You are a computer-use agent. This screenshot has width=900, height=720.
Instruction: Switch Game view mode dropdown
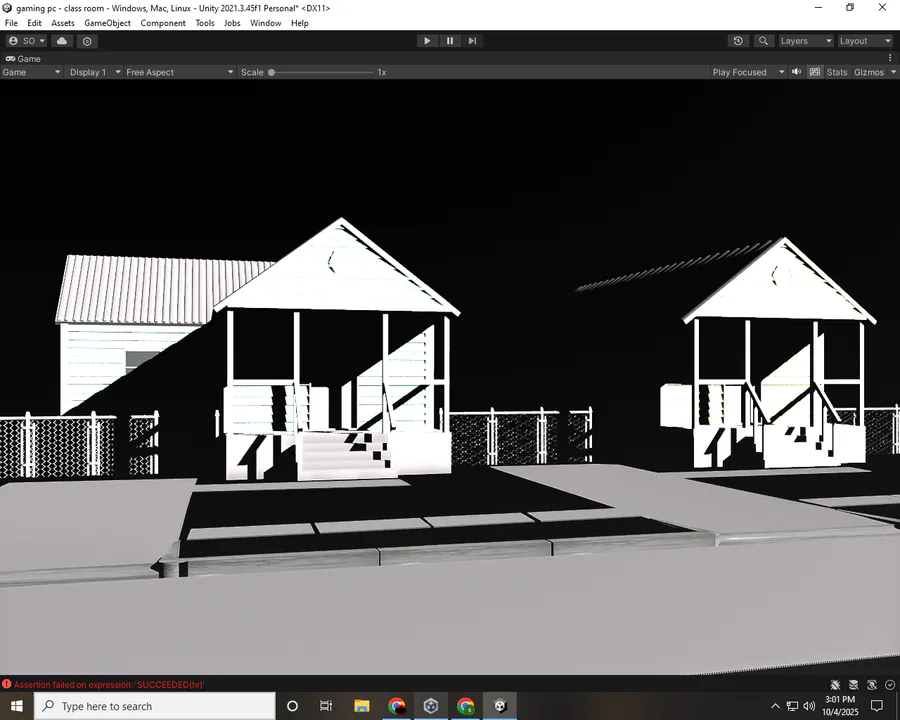pyautogui.click(x=32, y=72)
